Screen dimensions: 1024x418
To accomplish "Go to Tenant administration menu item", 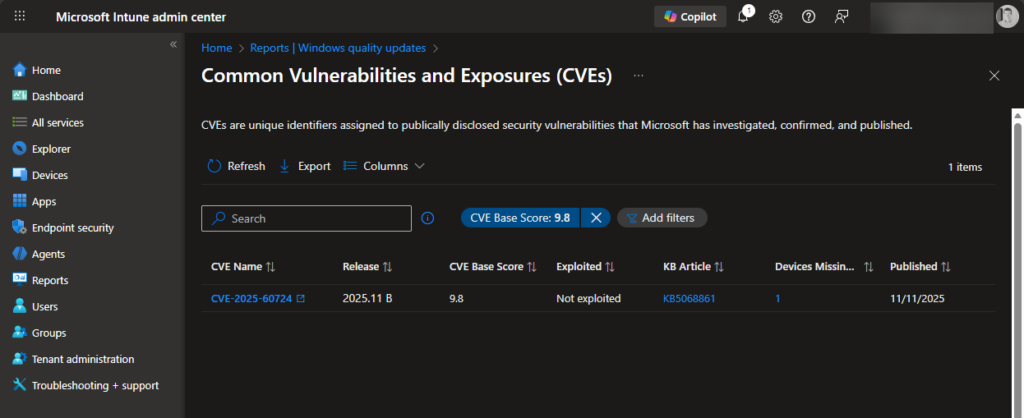I will pos(82,359).
